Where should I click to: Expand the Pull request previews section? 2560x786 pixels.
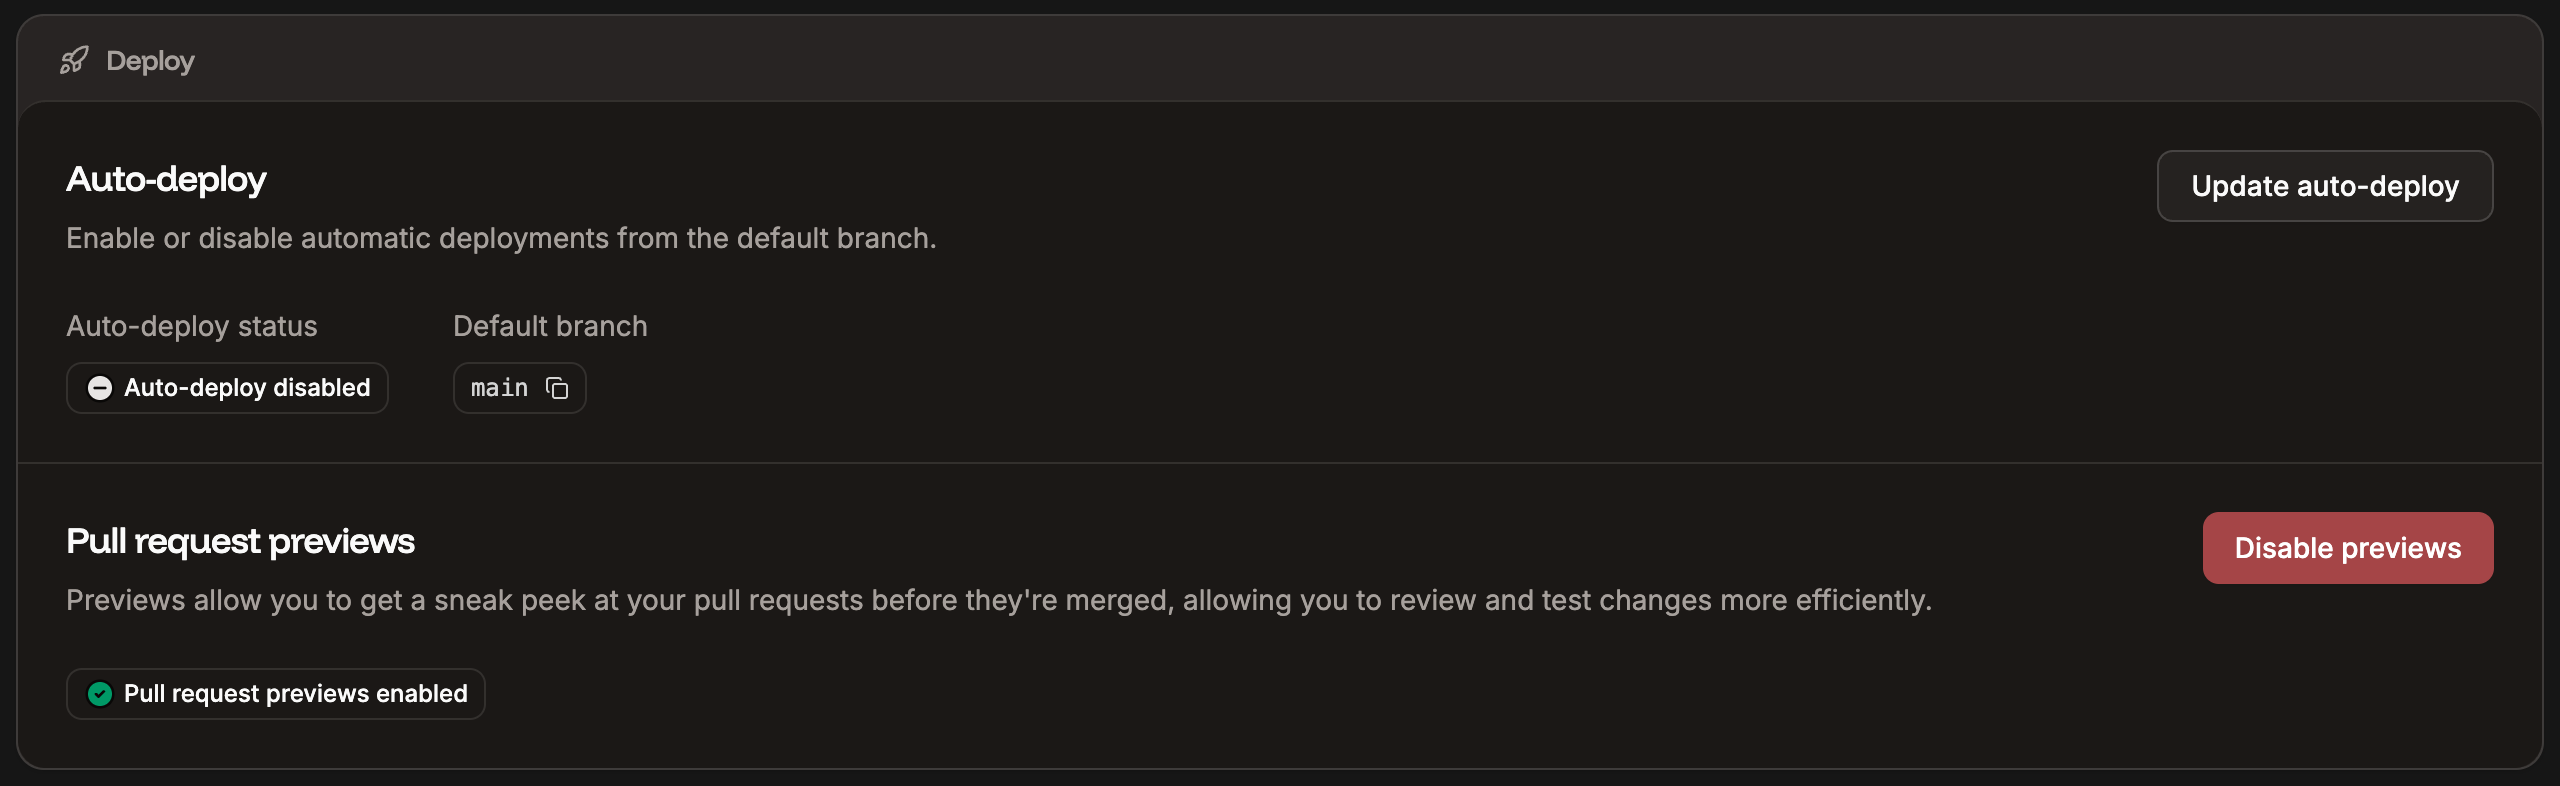(240, 540)
